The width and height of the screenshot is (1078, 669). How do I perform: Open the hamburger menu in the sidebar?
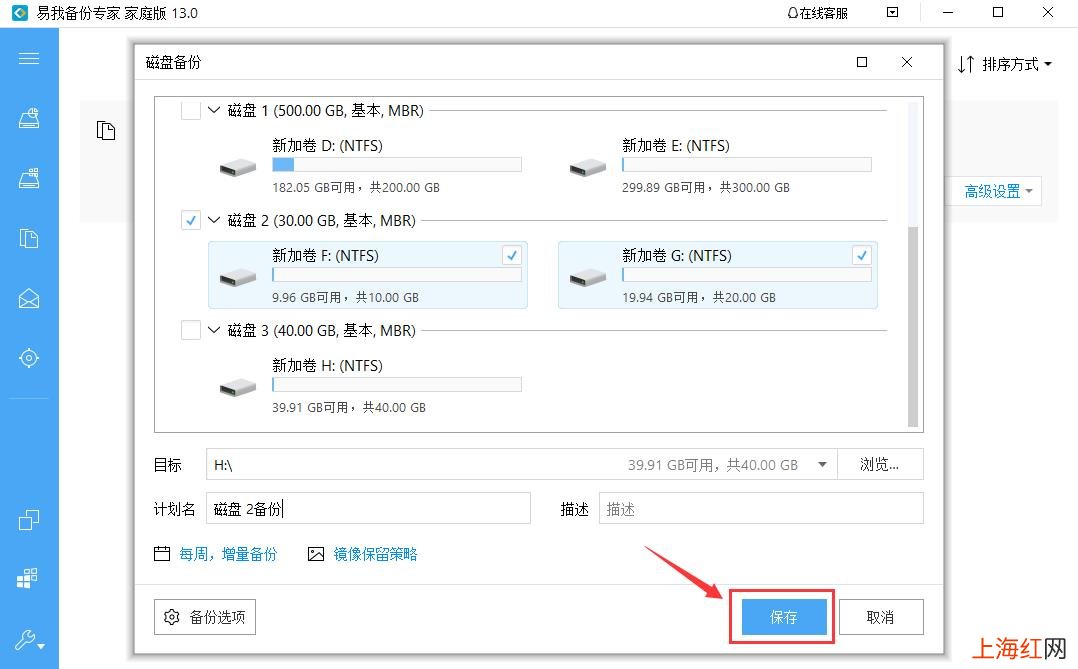[x=29, y=58]
